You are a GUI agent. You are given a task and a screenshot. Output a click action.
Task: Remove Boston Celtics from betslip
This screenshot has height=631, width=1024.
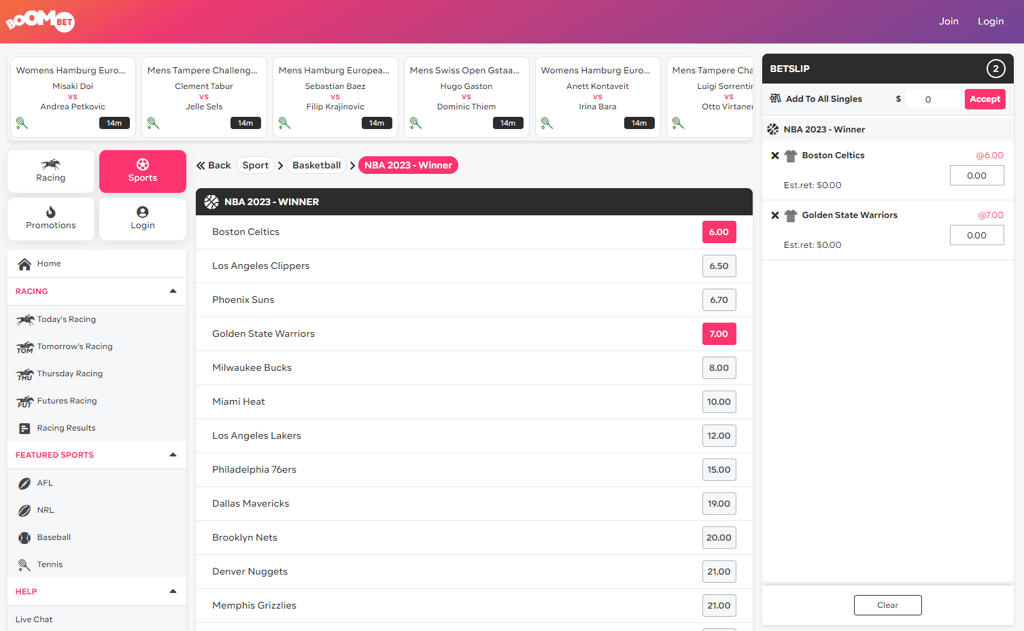775,155
